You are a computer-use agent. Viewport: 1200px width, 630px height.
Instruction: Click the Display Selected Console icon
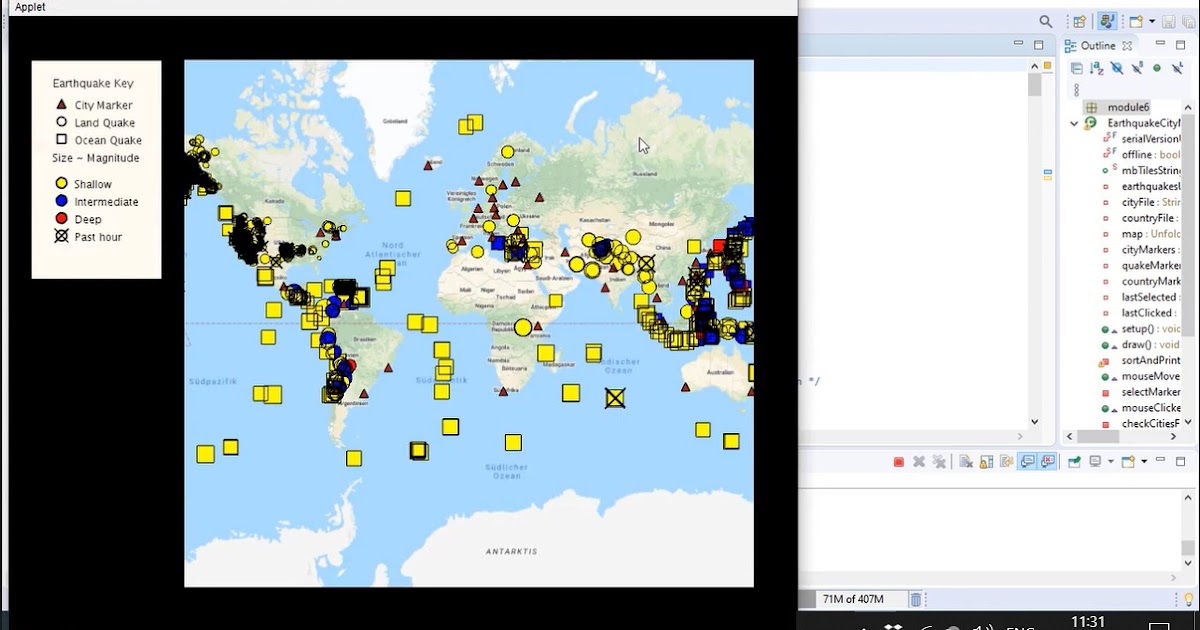click(1096, 462)
